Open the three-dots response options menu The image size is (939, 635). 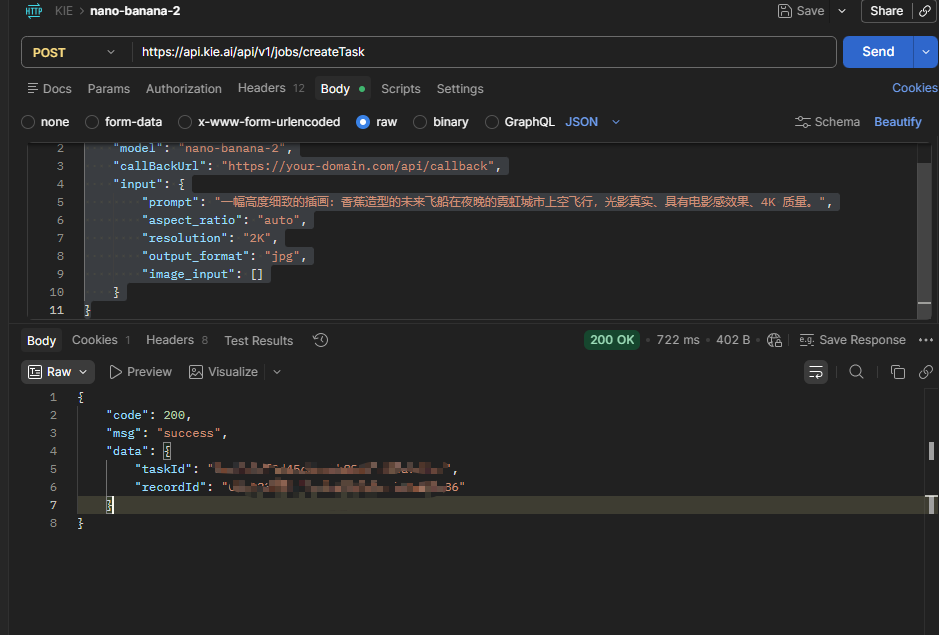[x=925, y=340]
